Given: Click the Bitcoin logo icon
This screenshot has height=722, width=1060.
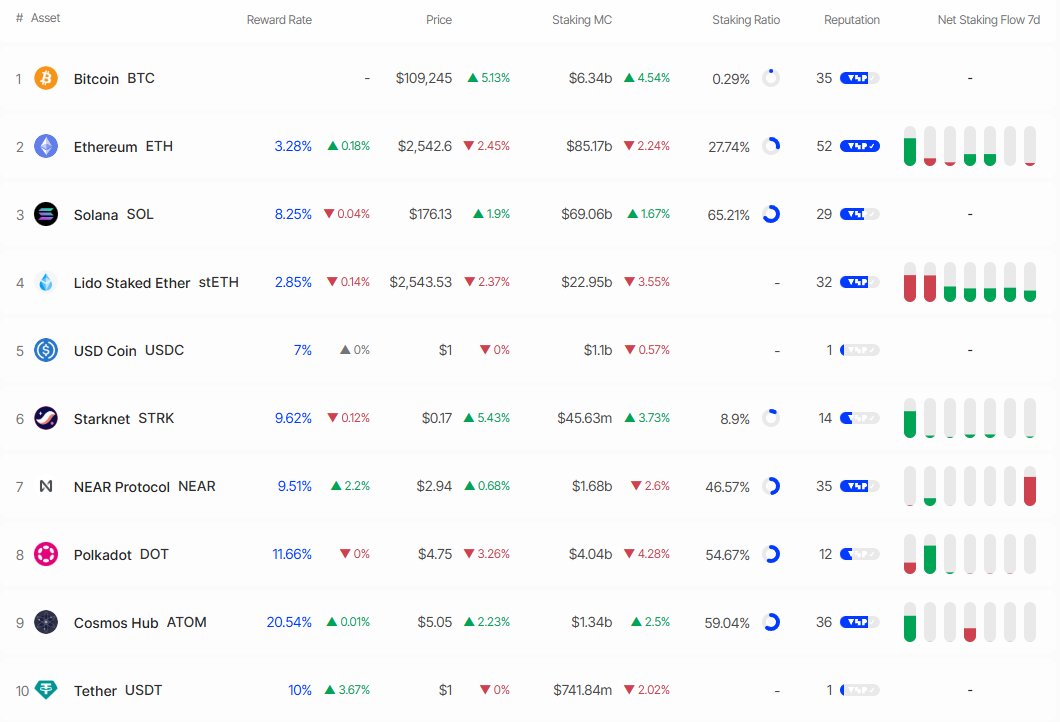Looking at the screenshot, I should [46, 78].
